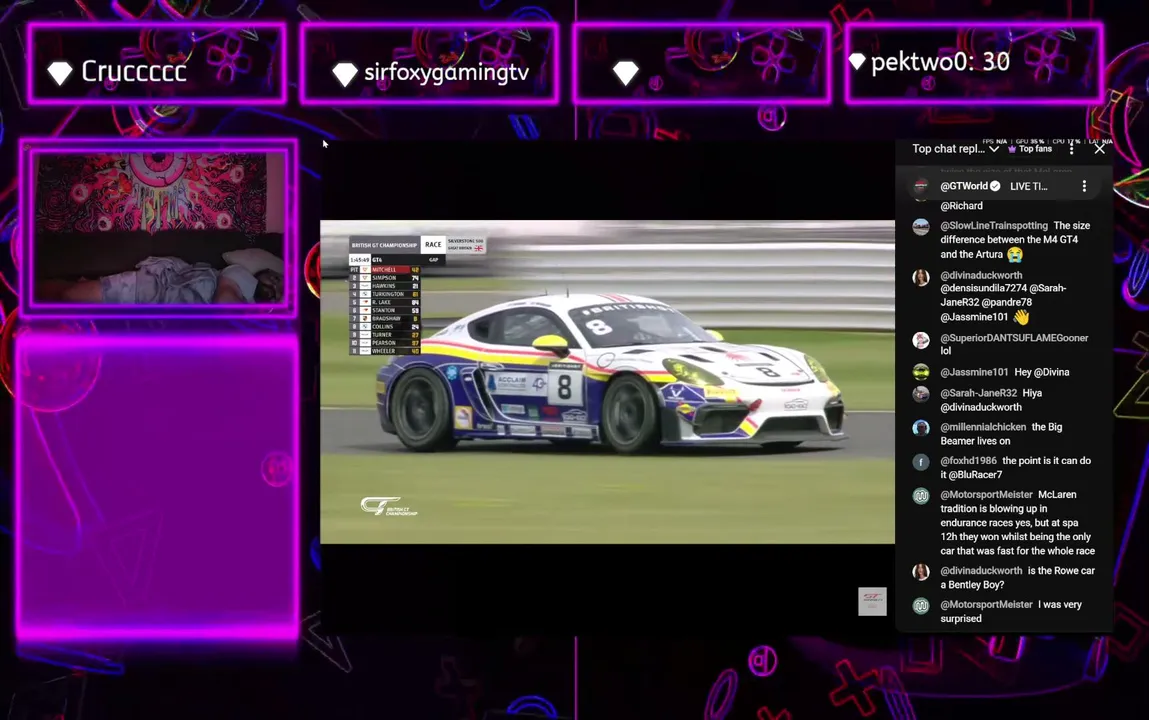Click the waving hand emoji
This screenshot has width=1149, height=720.
click(x=1021, y=317)
